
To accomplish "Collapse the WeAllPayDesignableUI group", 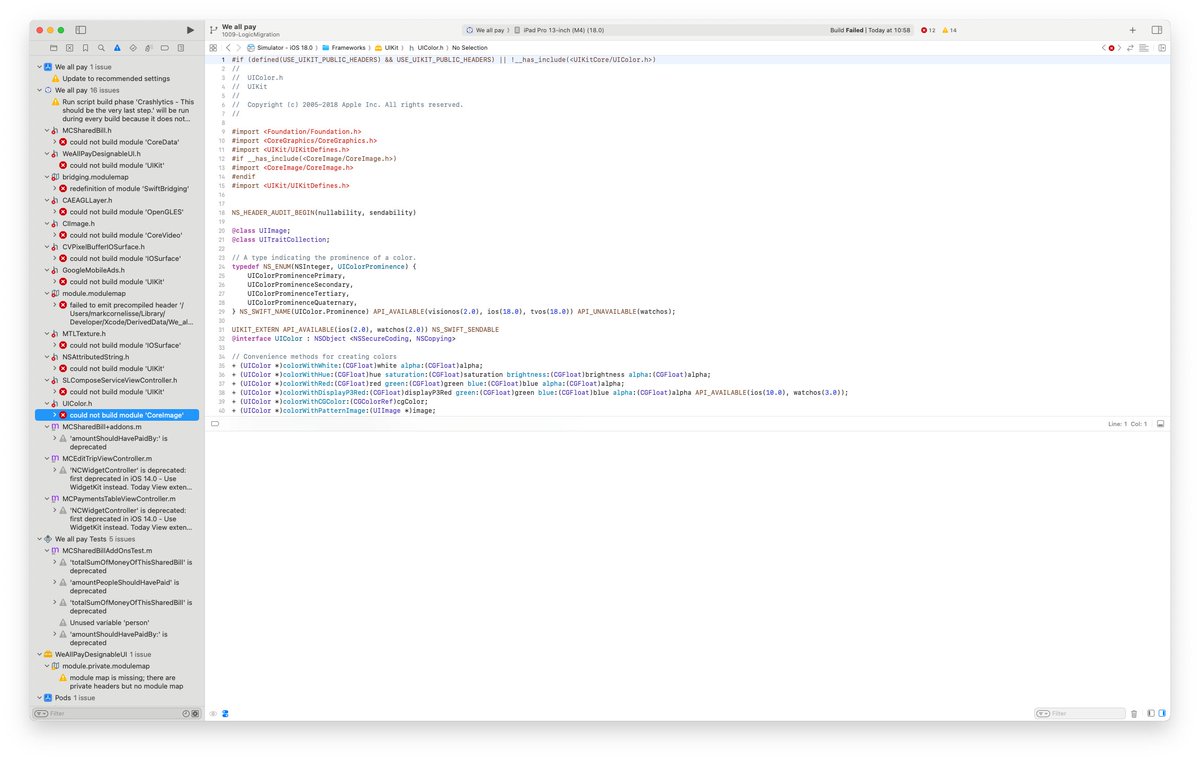I will point(39,654).
